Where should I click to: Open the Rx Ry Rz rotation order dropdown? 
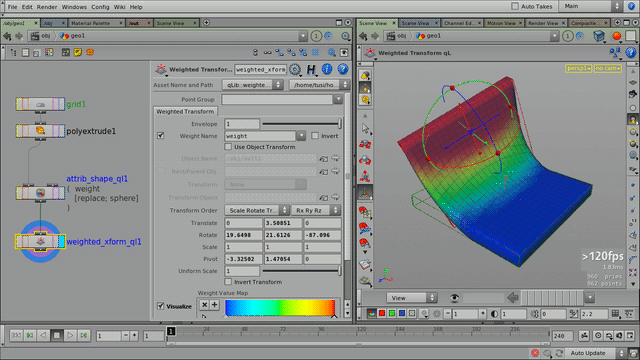pos(316,210)
